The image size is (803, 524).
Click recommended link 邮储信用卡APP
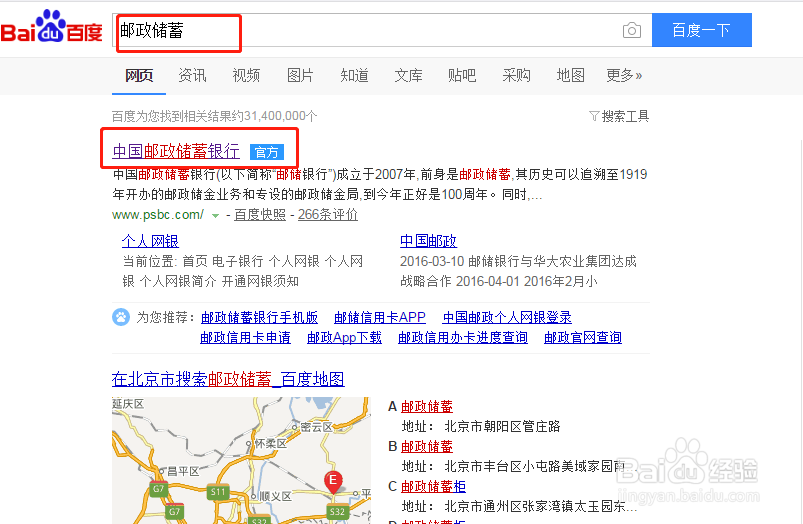tap(379, 318)
